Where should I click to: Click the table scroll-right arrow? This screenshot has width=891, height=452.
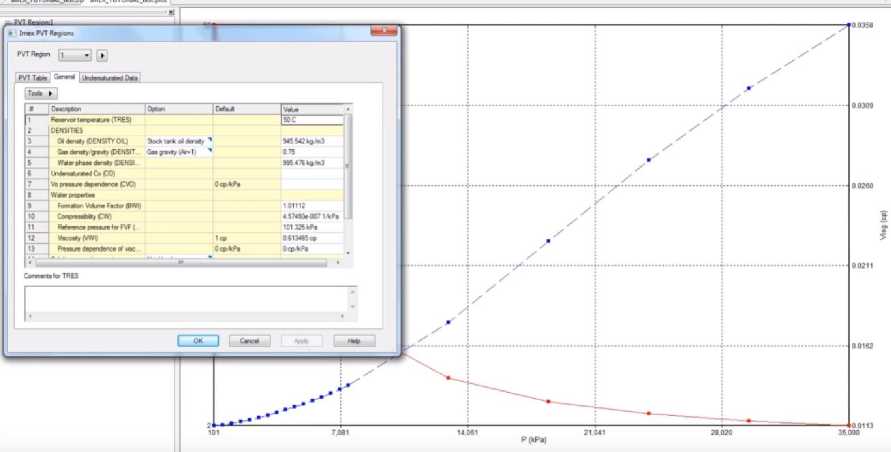pyautogui.click(x=338, y=263)
